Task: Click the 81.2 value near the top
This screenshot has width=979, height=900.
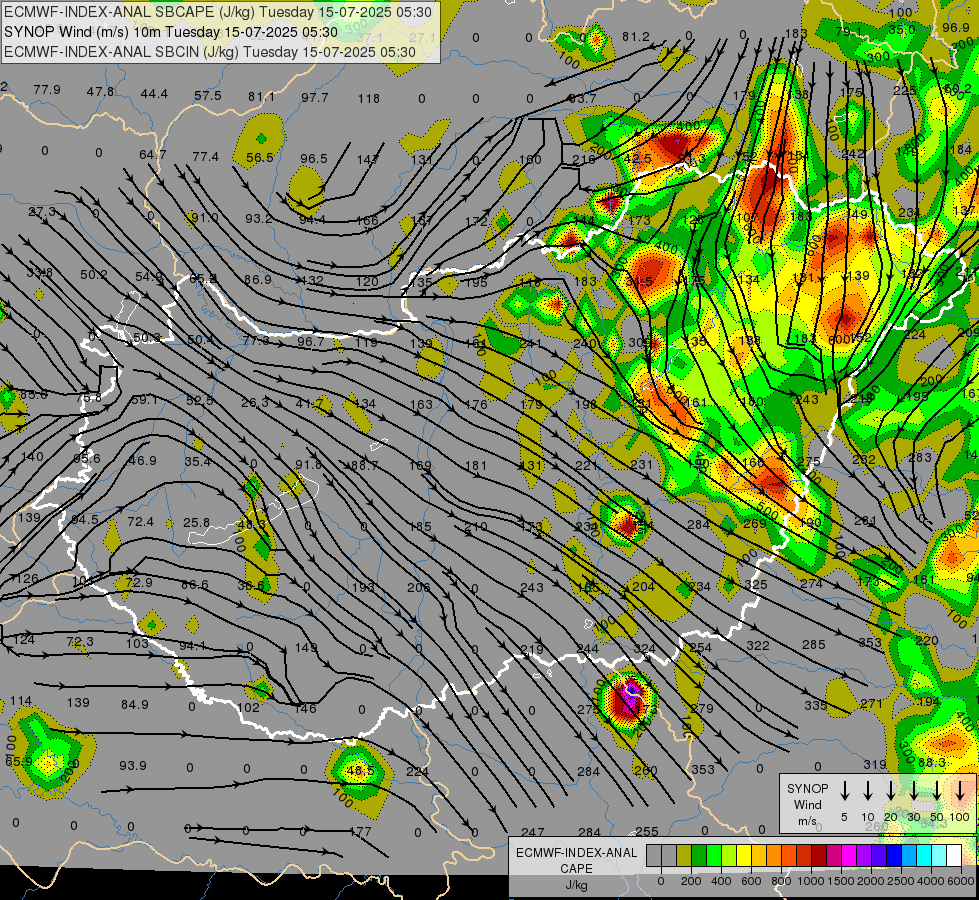Action: coord(636,37)
